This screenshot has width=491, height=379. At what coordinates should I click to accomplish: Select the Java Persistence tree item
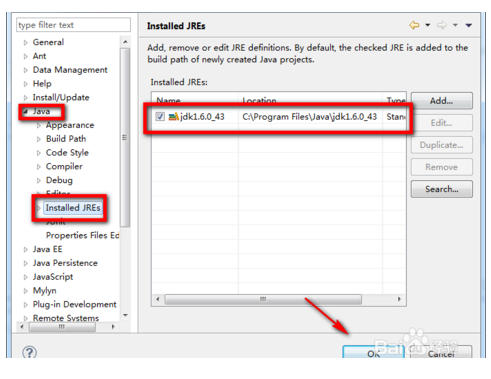[65, 263]
